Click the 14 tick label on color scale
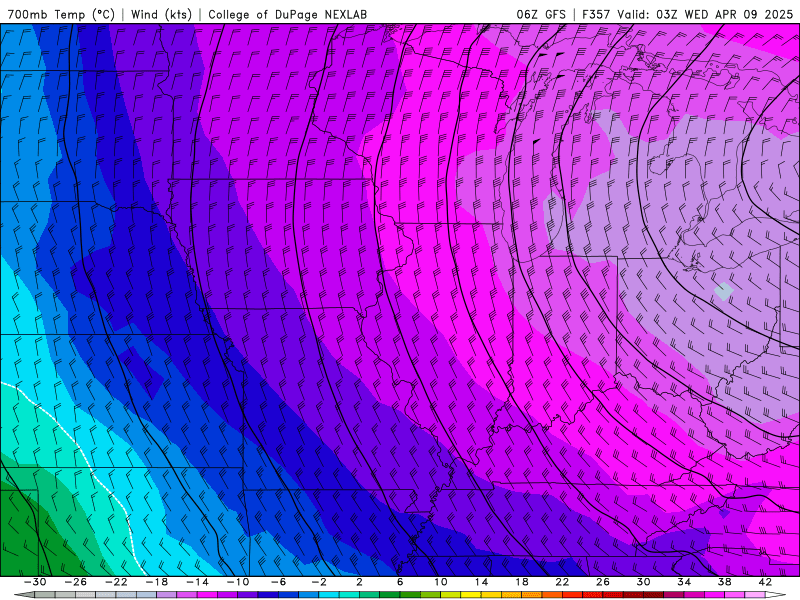Image resolution: width=800 pixels, height=600 pixels. point(482,582)
